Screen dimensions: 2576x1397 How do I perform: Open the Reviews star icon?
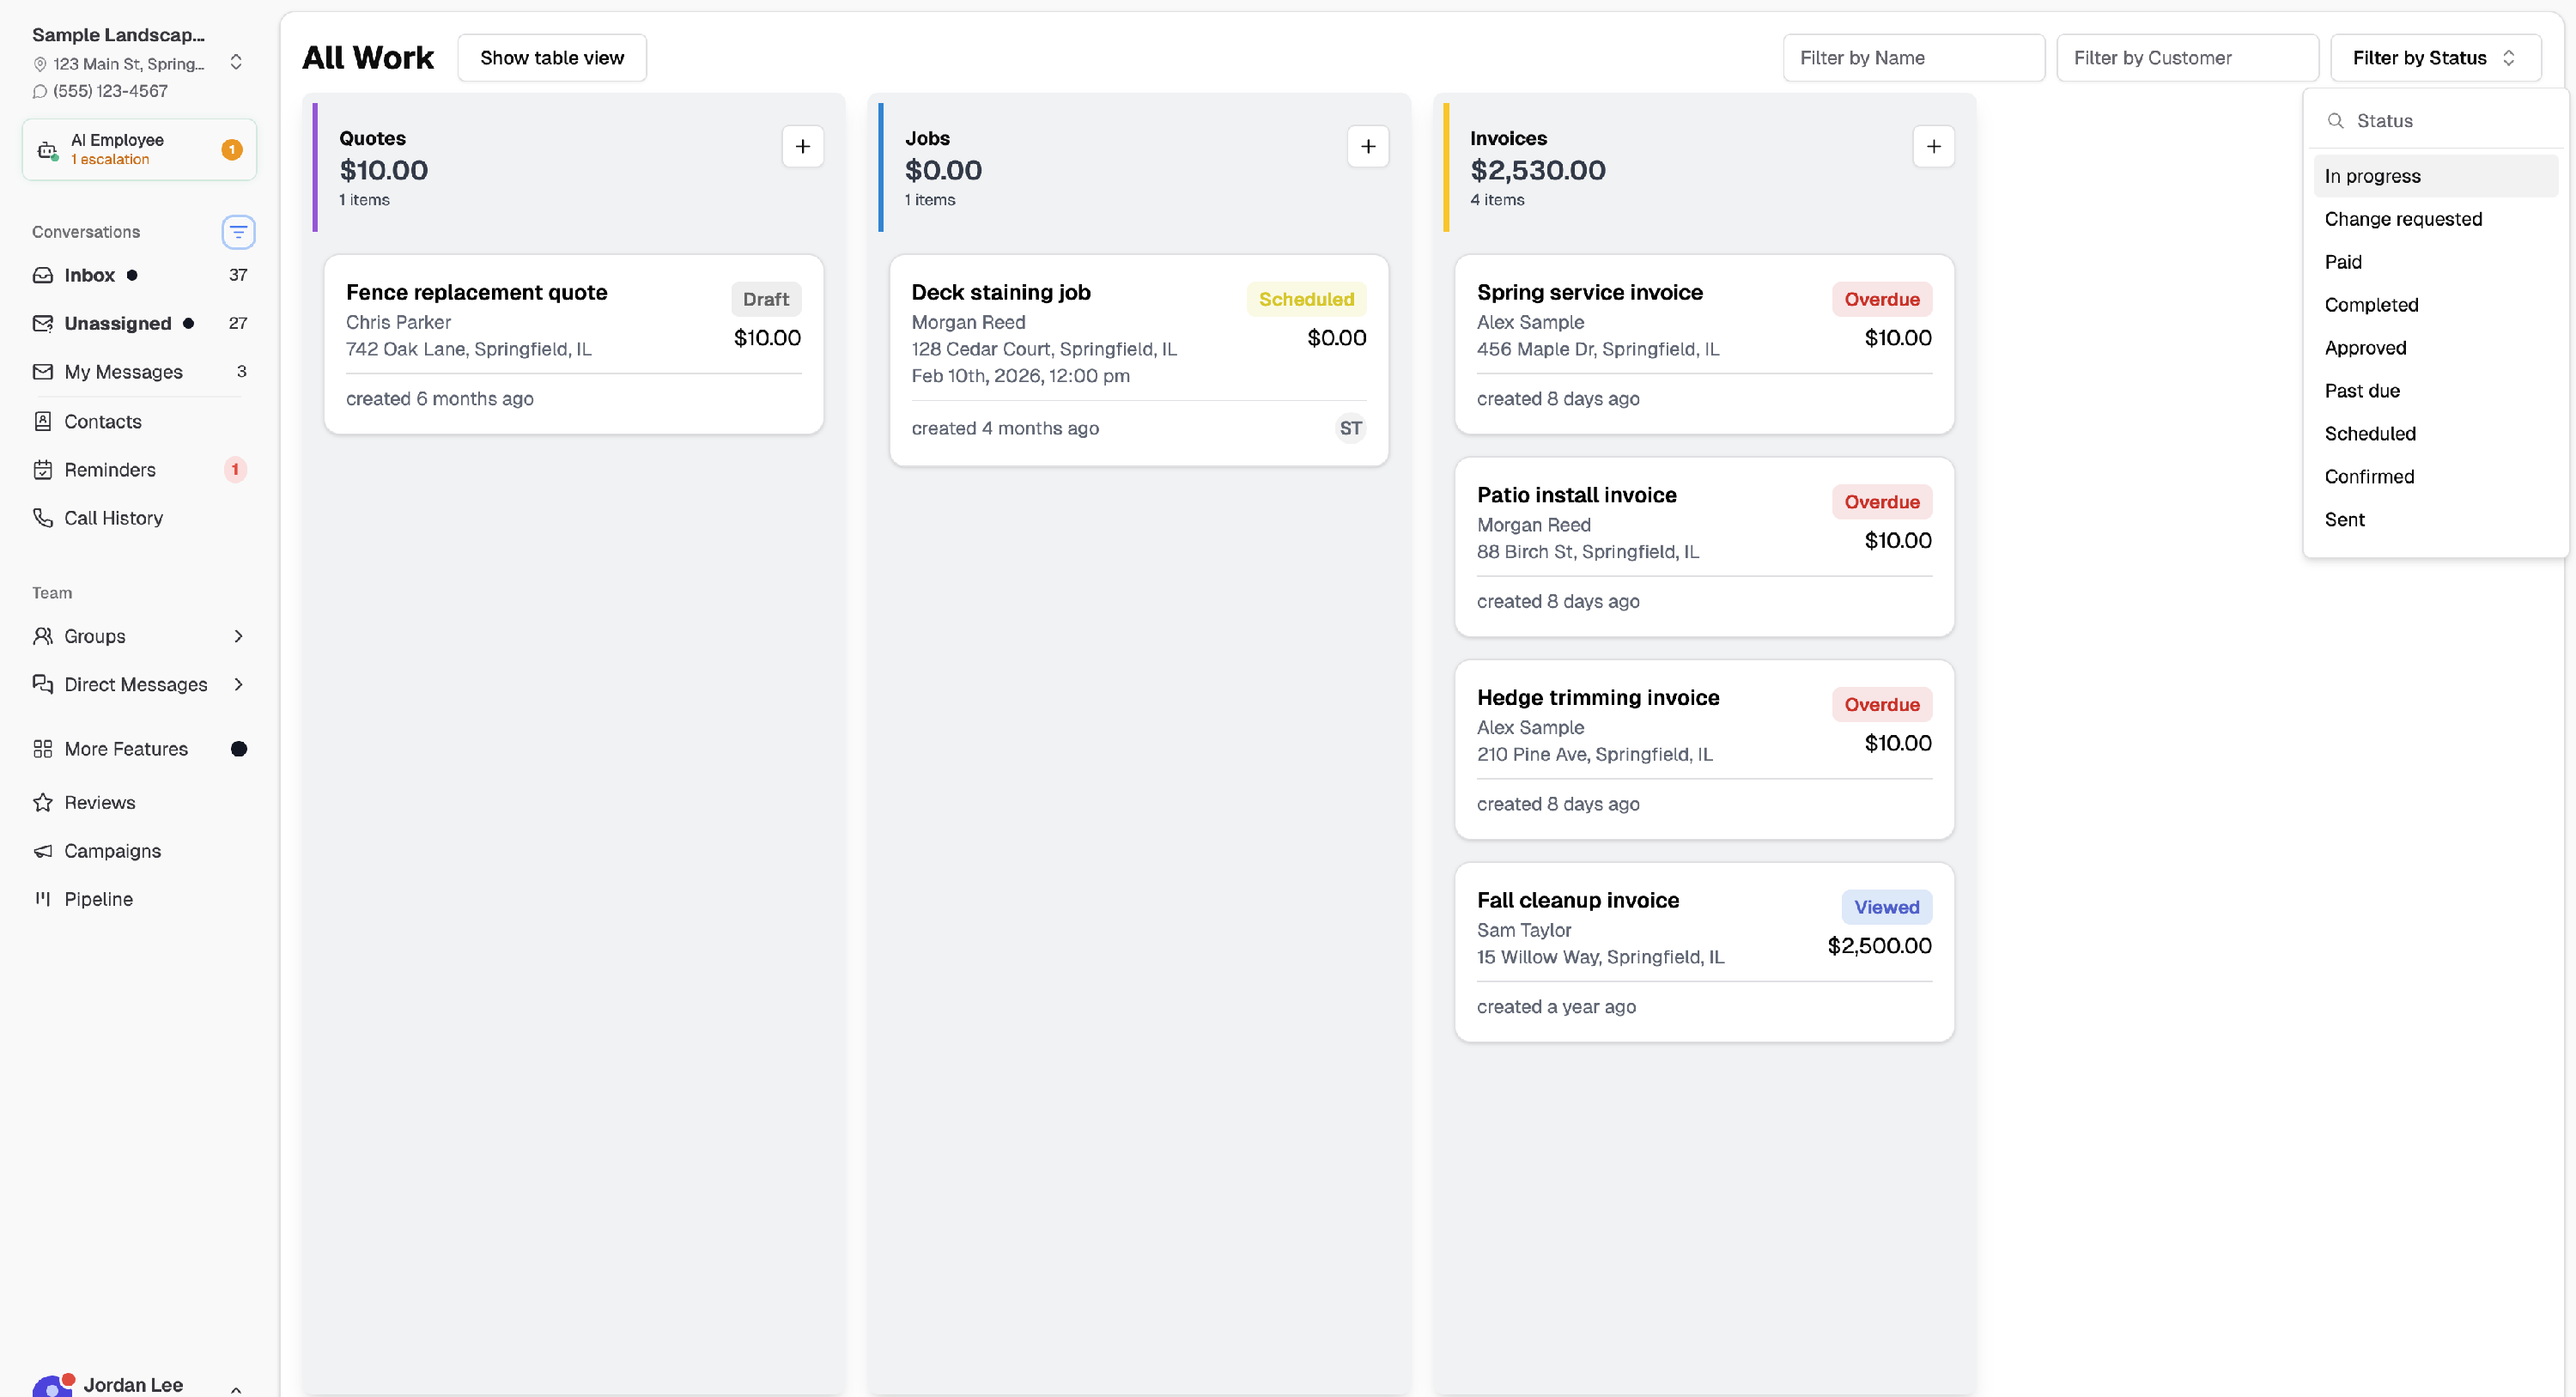tap(42, 803)
